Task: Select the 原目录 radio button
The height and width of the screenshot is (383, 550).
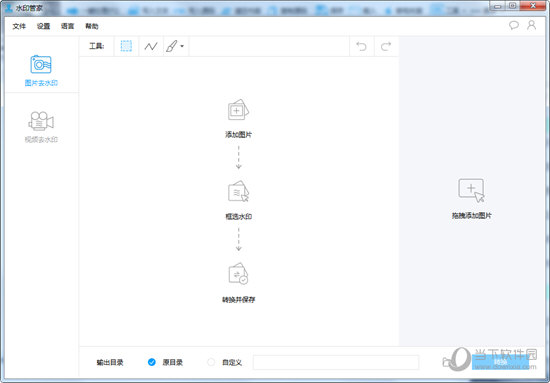Action: coord(152,362)
